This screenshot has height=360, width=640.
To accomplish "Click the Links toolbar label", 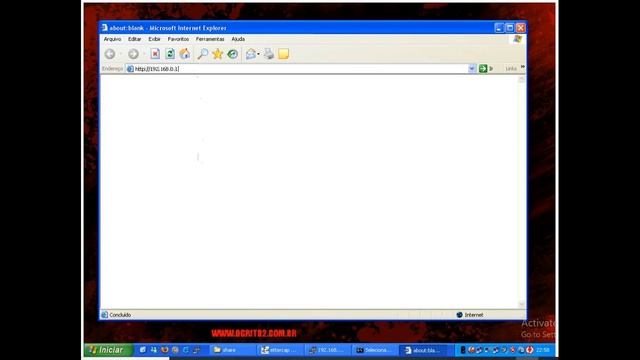I will tap(511, 69).
